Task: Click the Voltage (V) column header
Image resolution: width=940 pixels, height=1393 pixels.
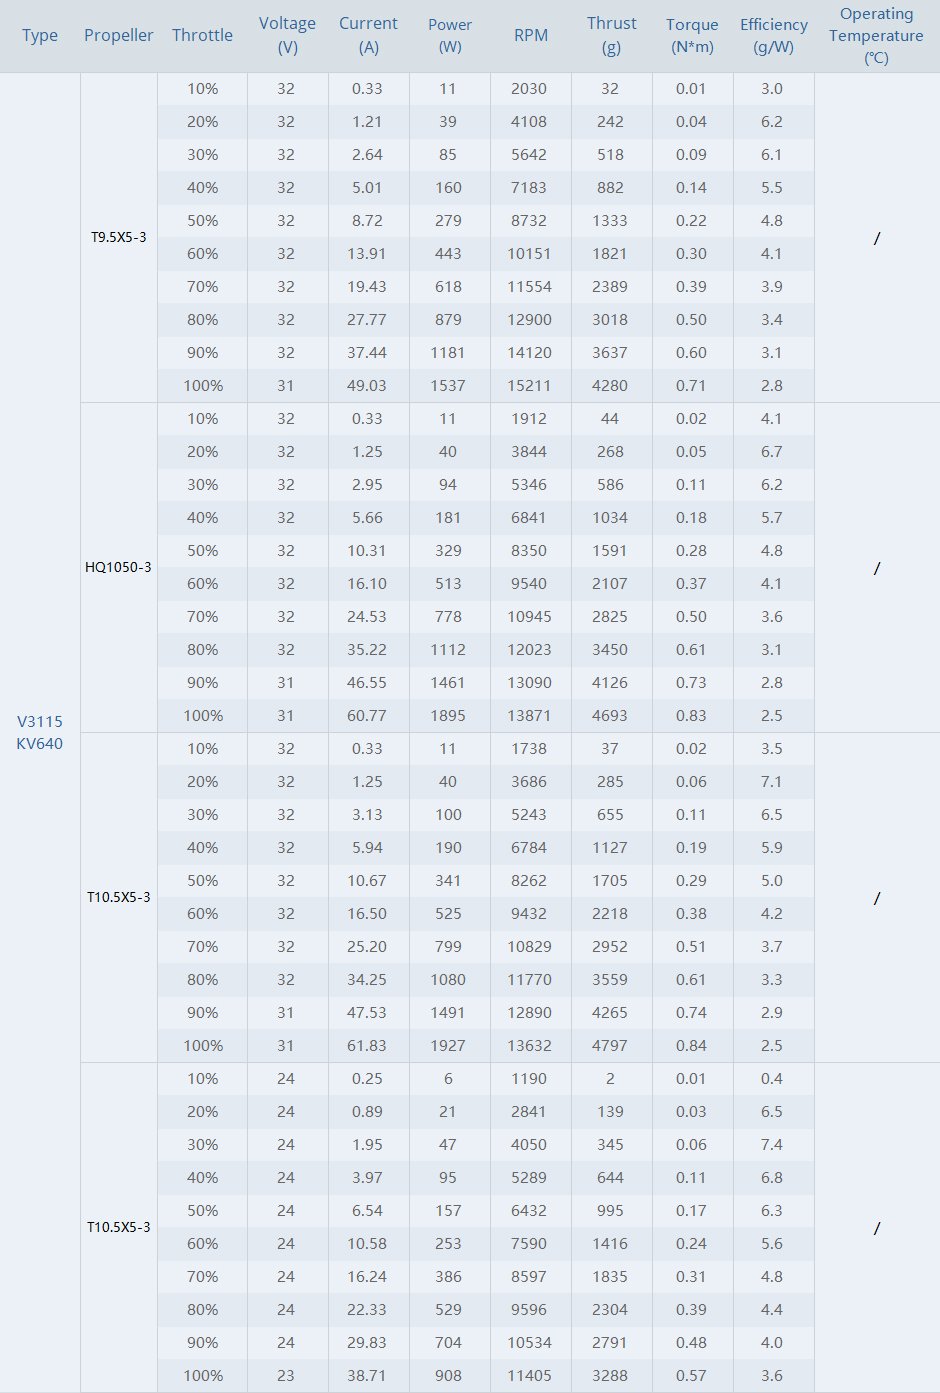Action: coord(287,35)
